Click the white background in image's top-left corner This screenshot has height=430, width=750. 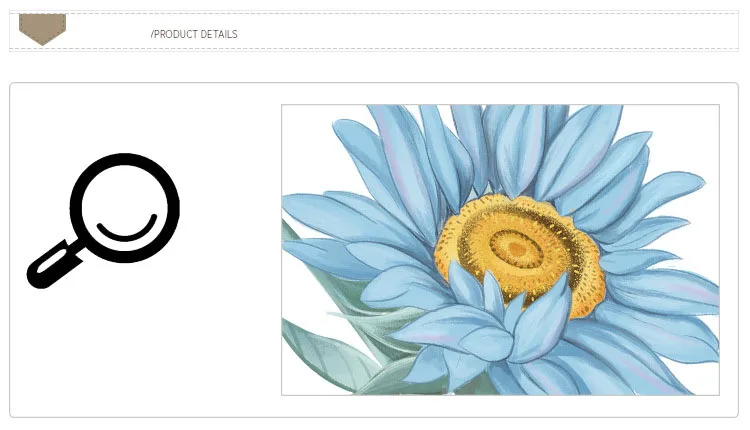click(x=306, y=143)
